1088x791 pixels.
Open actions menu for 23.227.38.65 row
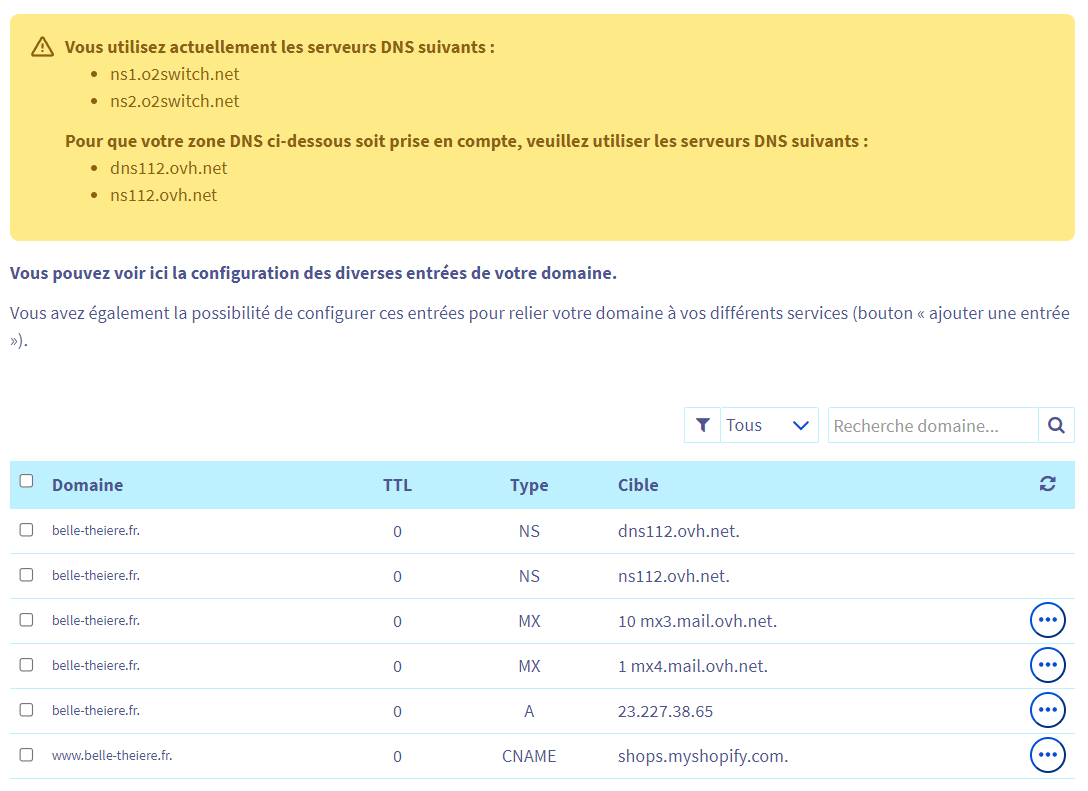(1048, 711)
